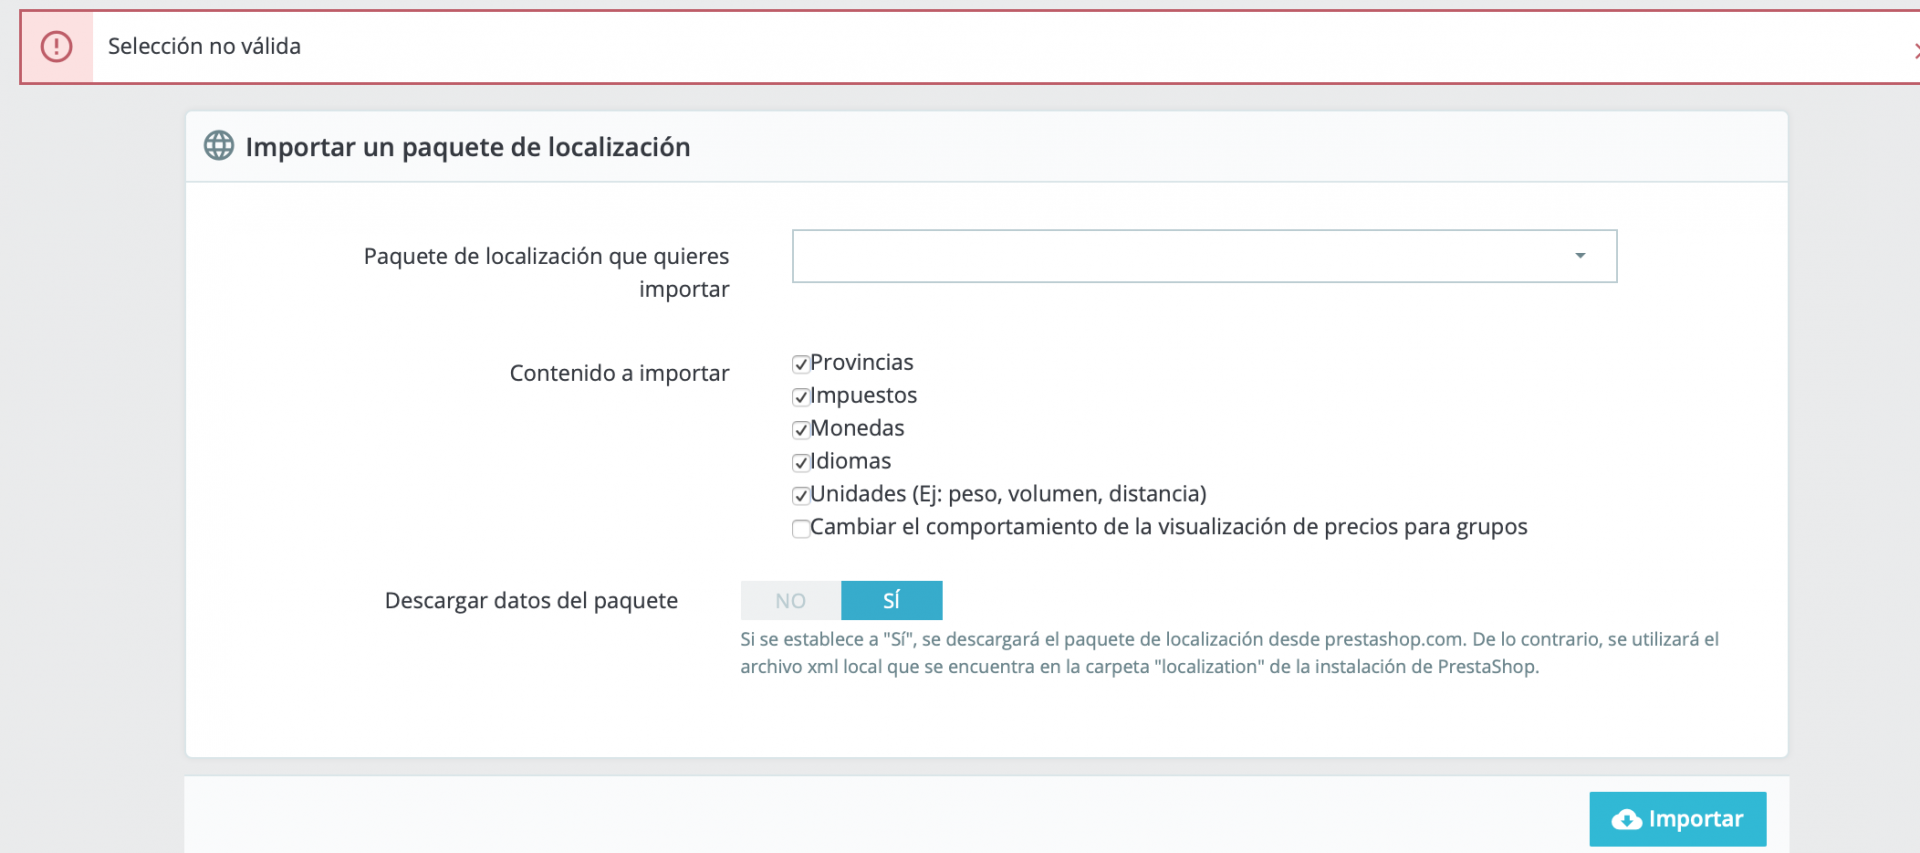Open the localization pack select box

coord(1204,256)
